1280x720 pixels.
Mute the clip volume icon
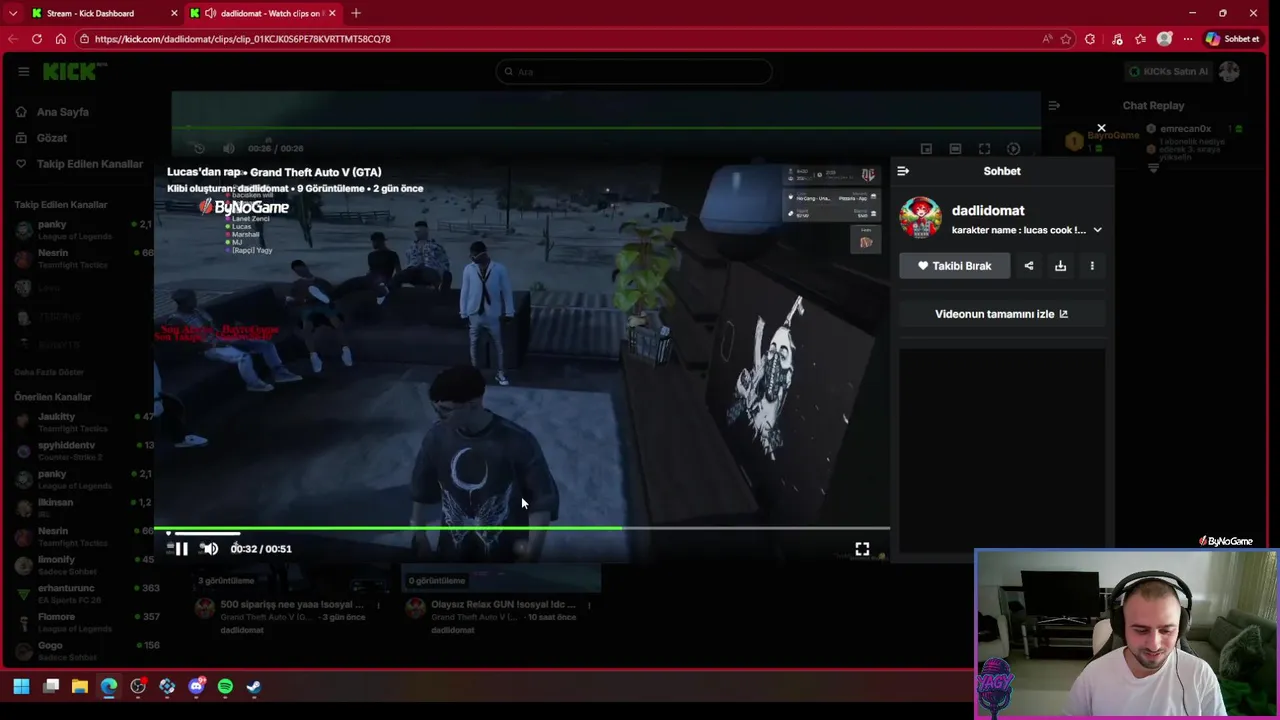(x=210, y=548)
